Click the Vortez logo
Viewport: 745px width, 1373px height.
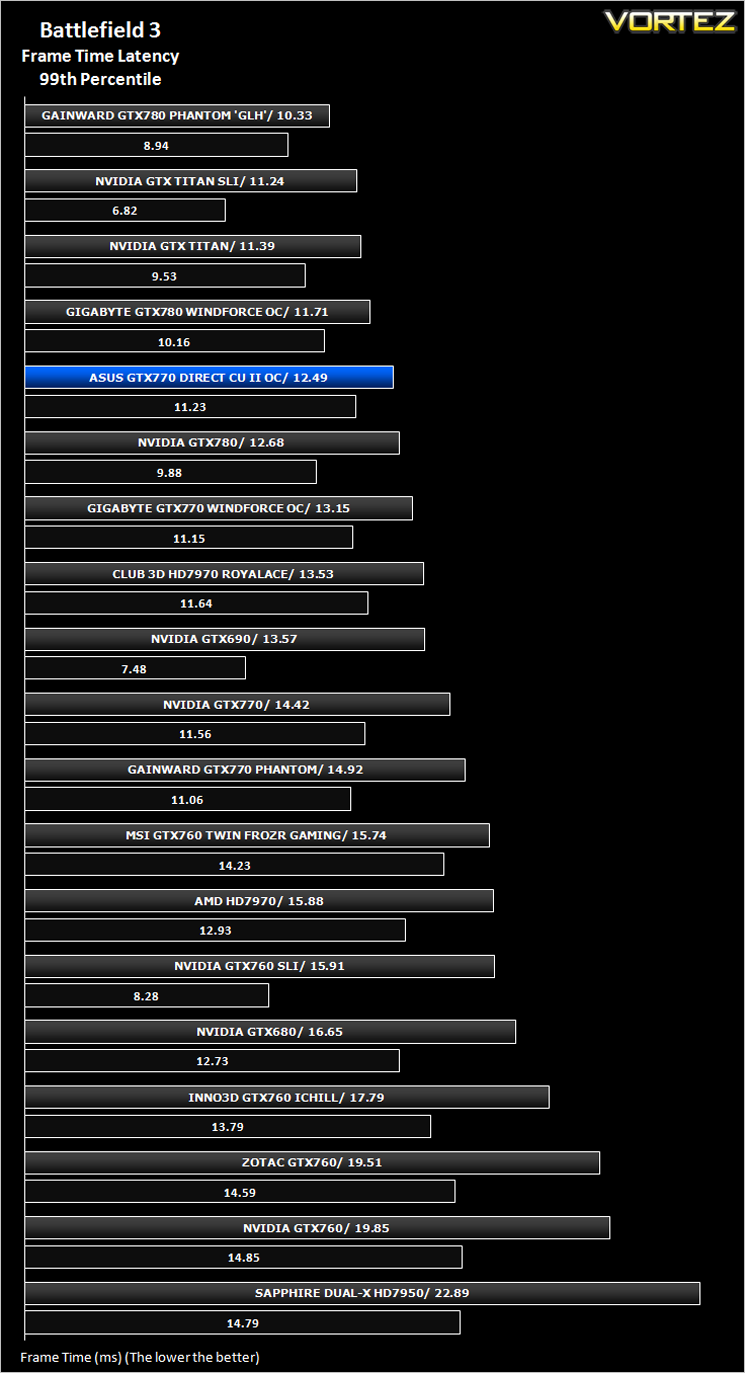669,22
